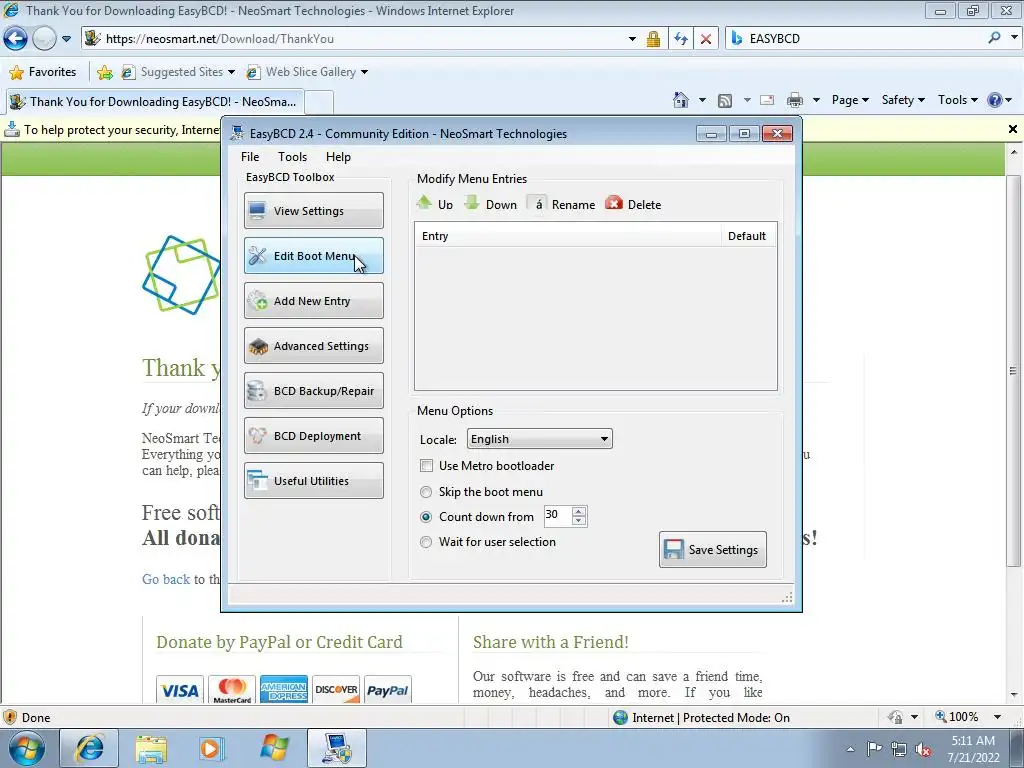
Task: Click Internet Explorer back arrow button
Action: click(16, 39)
